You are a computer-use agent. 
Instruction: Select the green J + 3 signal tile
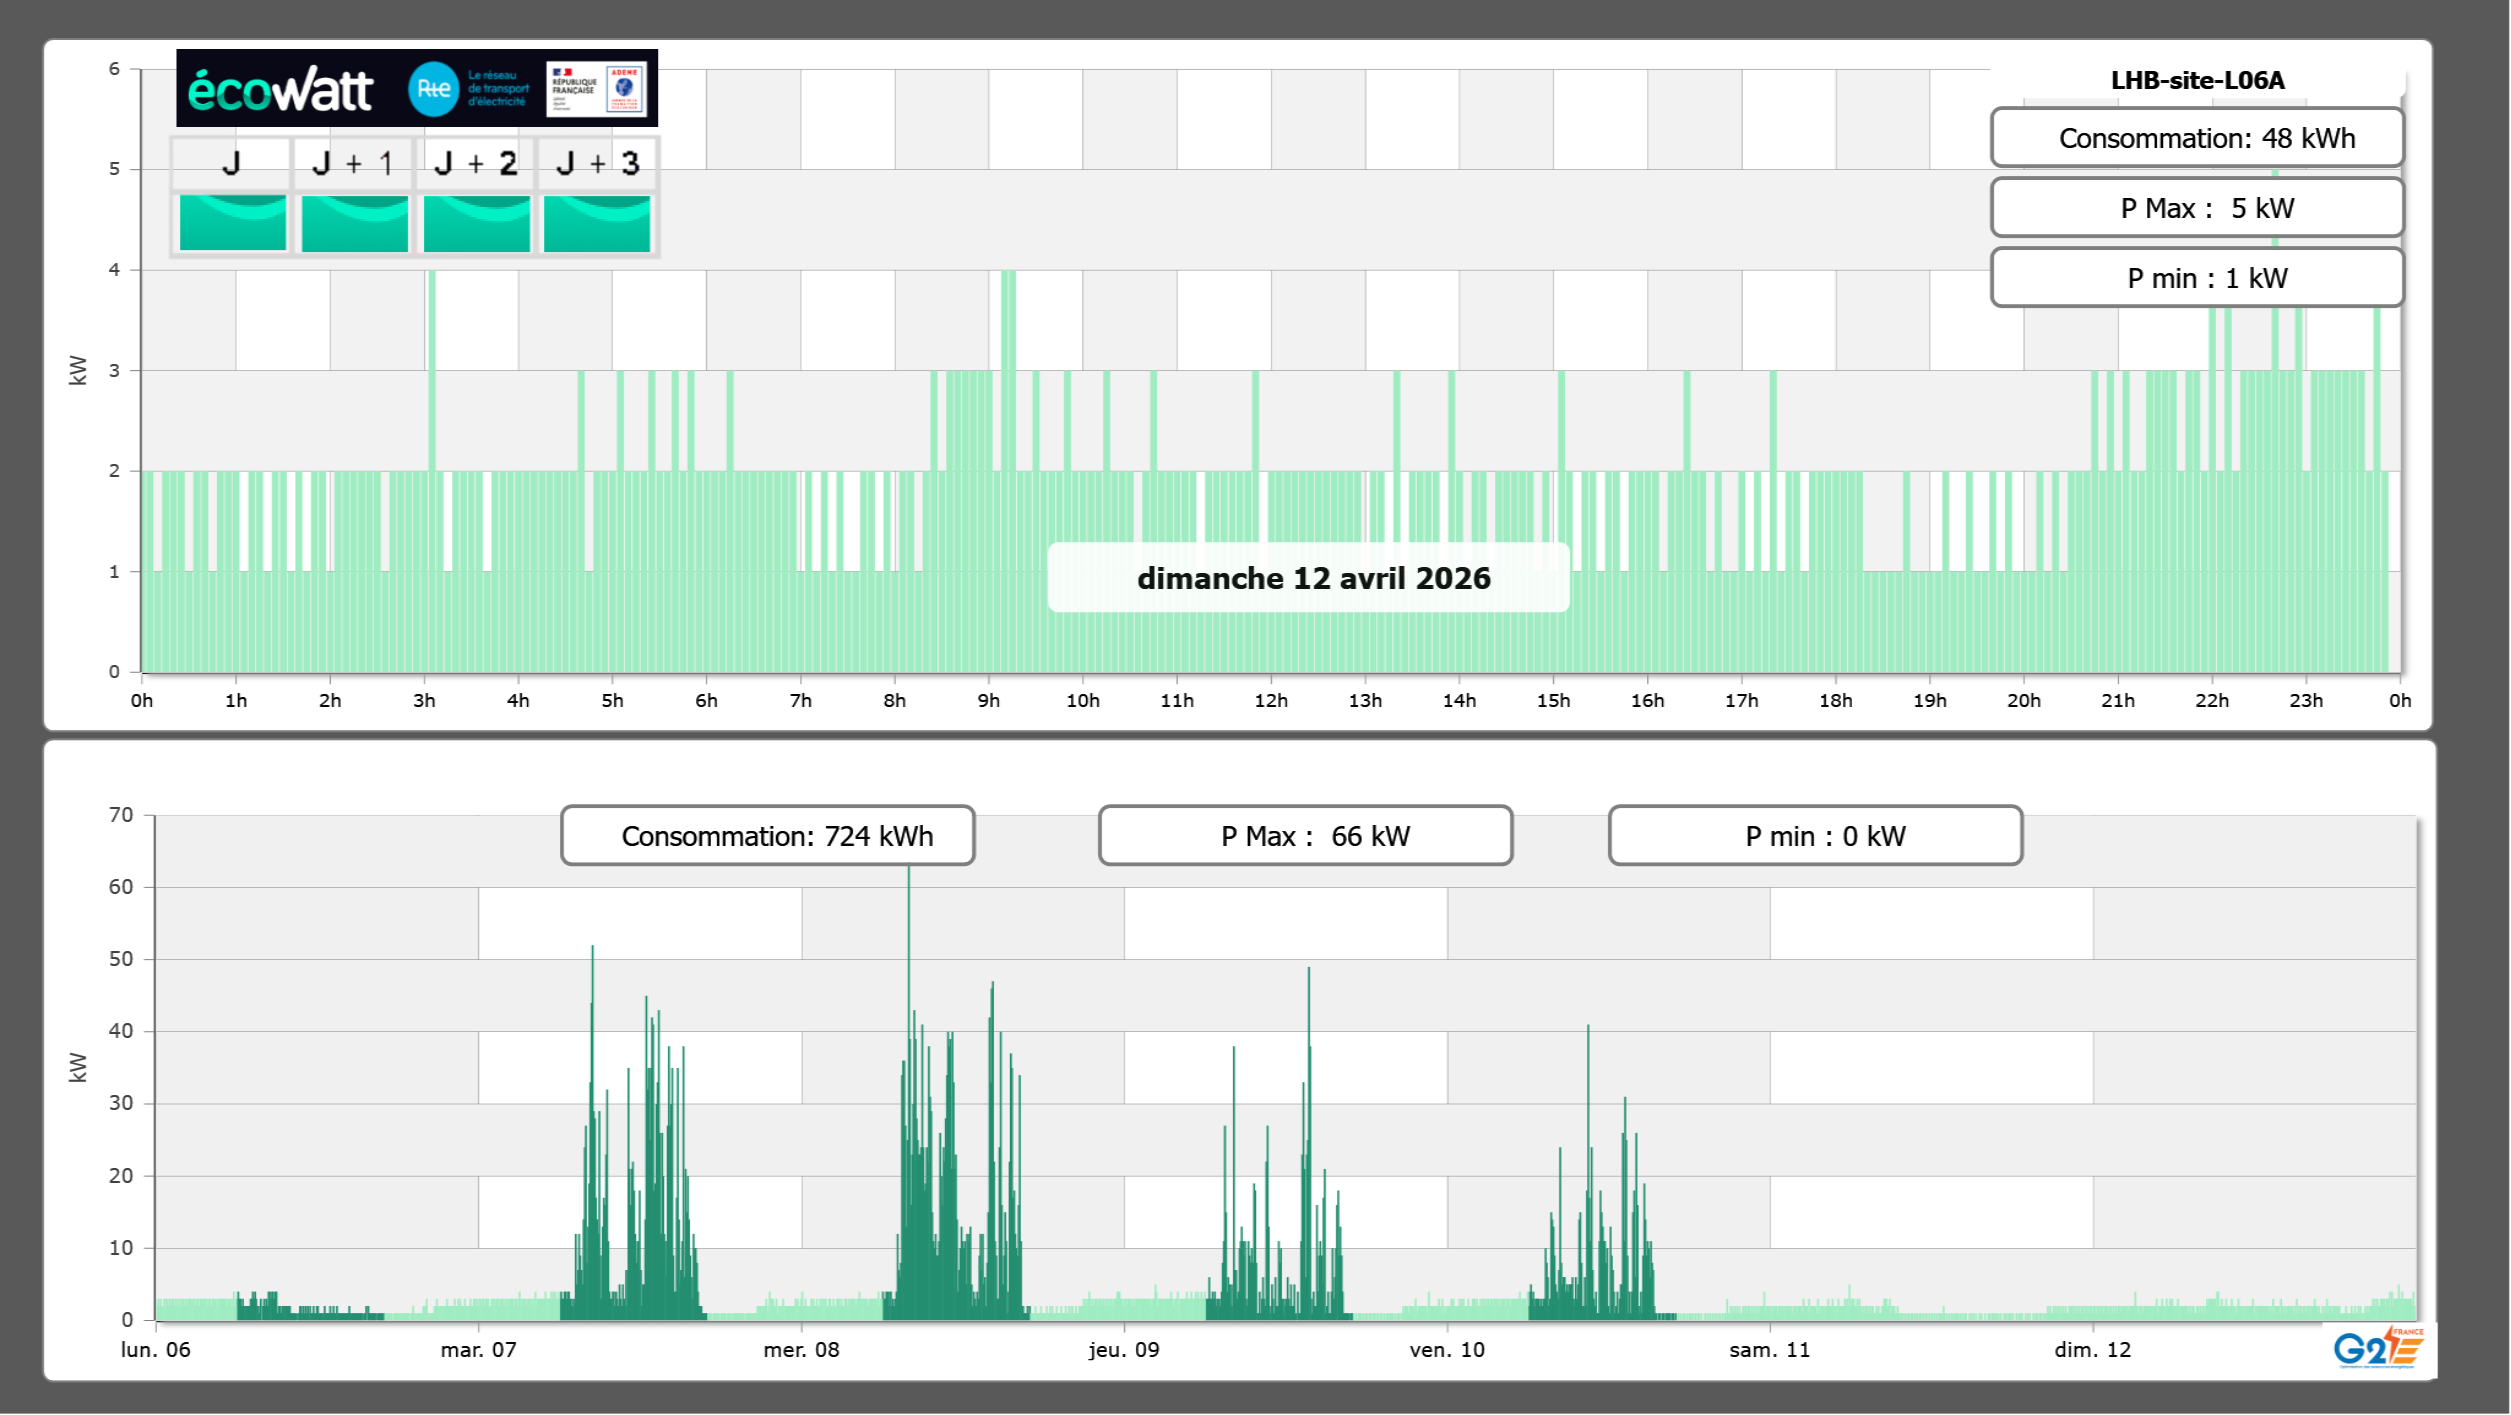pyautogui.click(x=597, y=222)
